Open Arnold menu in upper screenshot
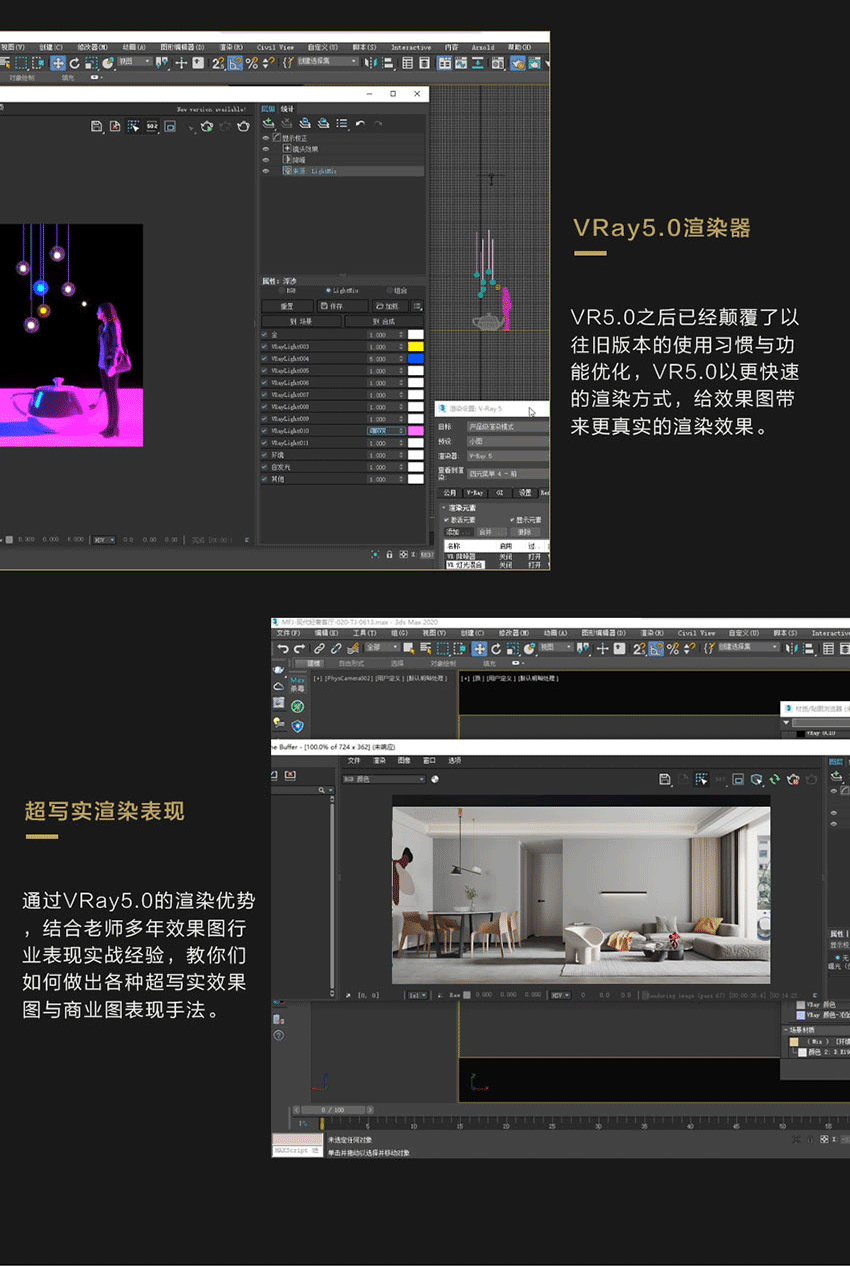 tap(483, 47)
